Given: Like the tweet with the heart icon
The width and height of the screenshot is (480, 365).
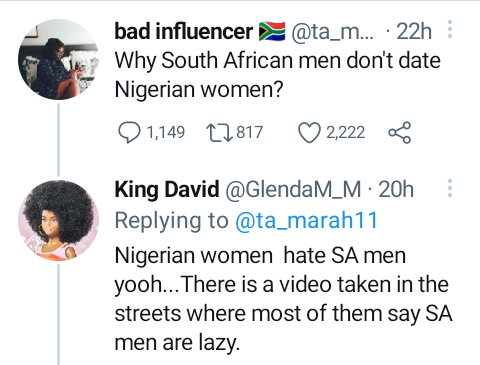Looking at the screenshot, I should click(x=309, y=133).
